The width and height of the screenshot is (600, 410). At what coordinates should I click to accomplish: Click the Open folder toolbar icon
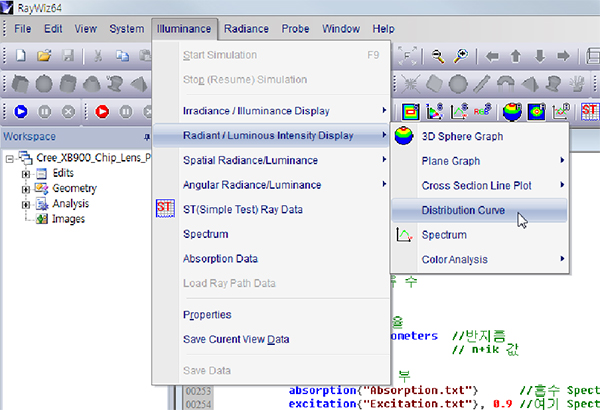click(45, 56)
